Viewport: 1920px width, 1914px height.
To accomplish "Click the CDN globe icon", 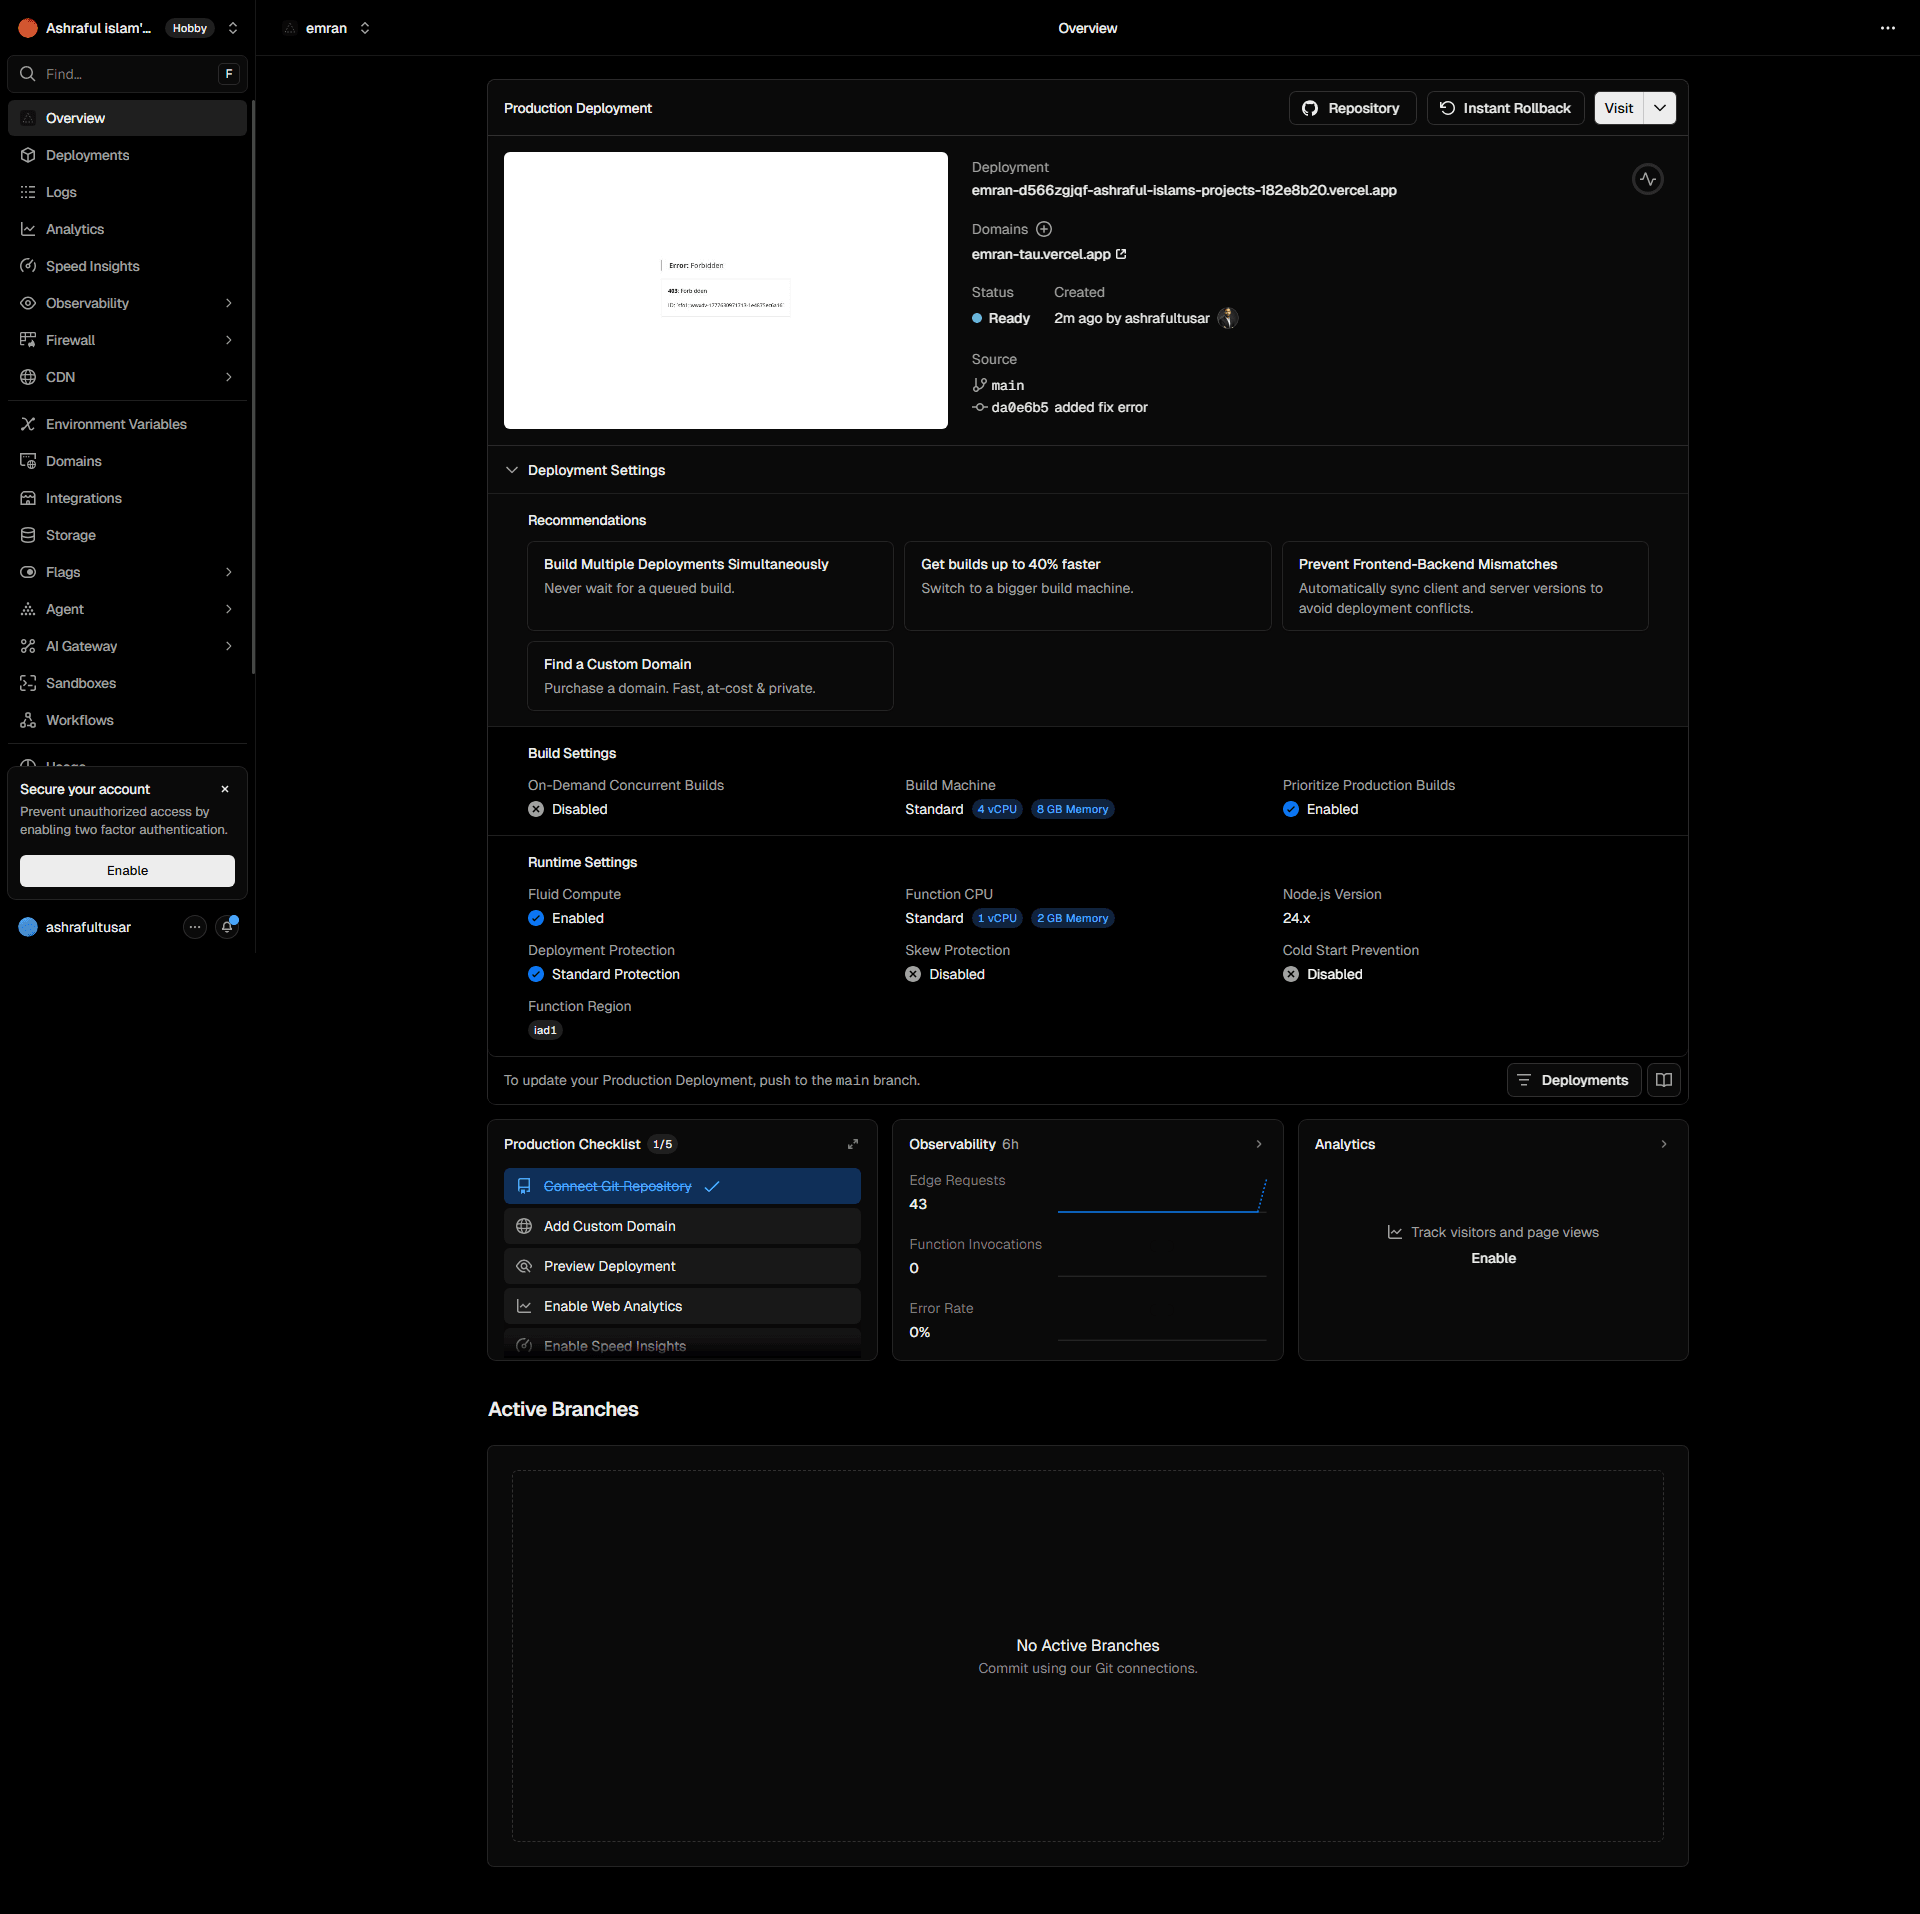I will [x=28, y=377].
